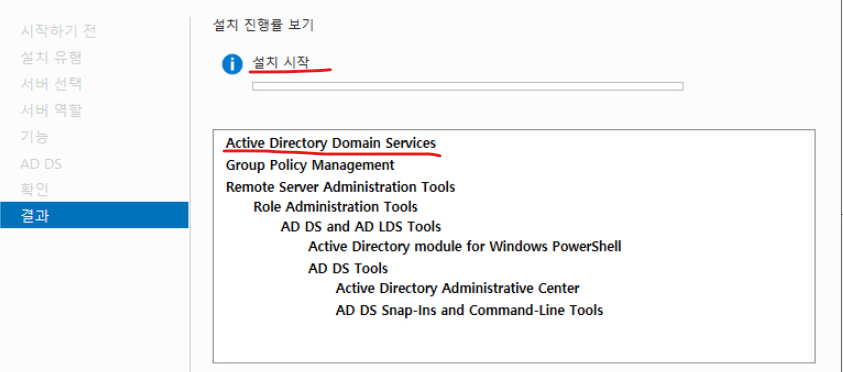
Task: Go to the 설치 유형 step
Action: tap(51, 58)
